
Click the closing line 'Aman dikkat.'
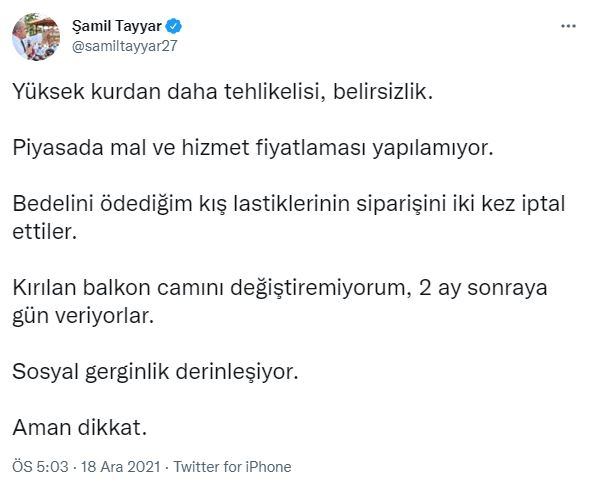[x=79, y=428]
